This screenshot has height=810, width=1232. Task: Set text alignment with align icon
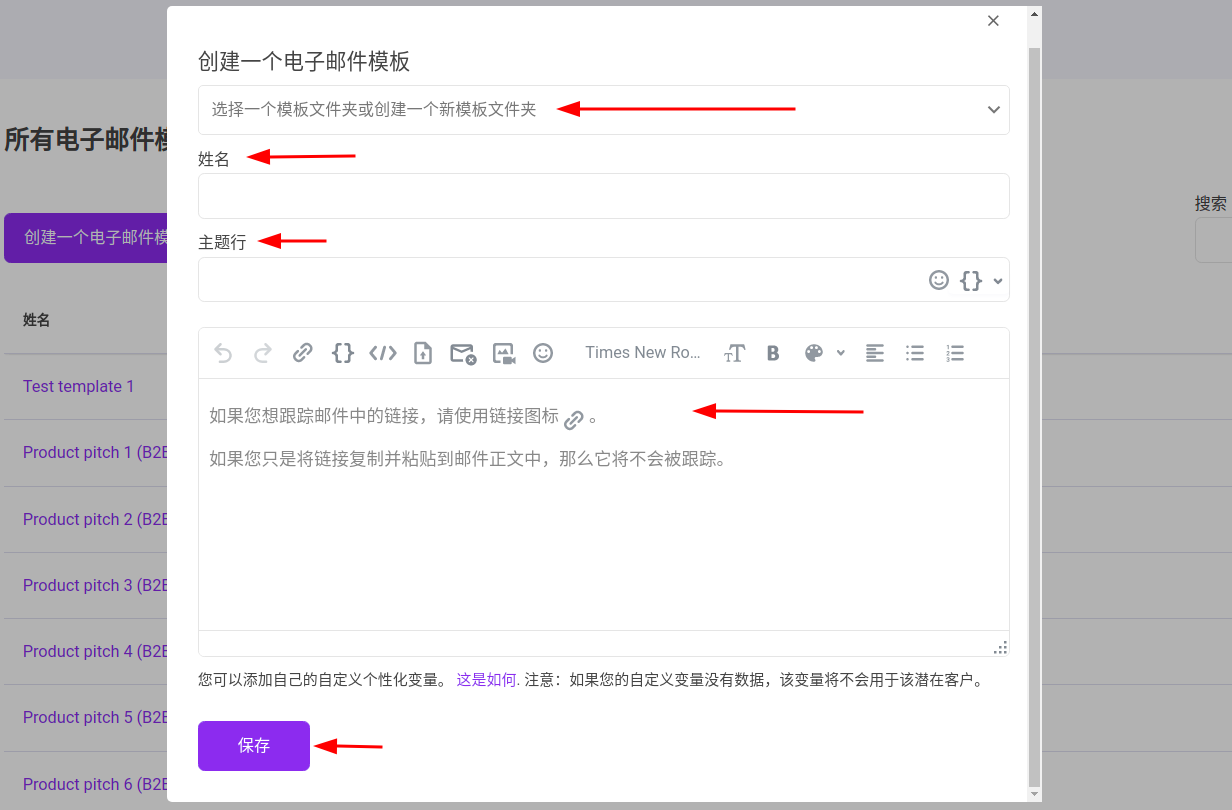pos(875,353)
